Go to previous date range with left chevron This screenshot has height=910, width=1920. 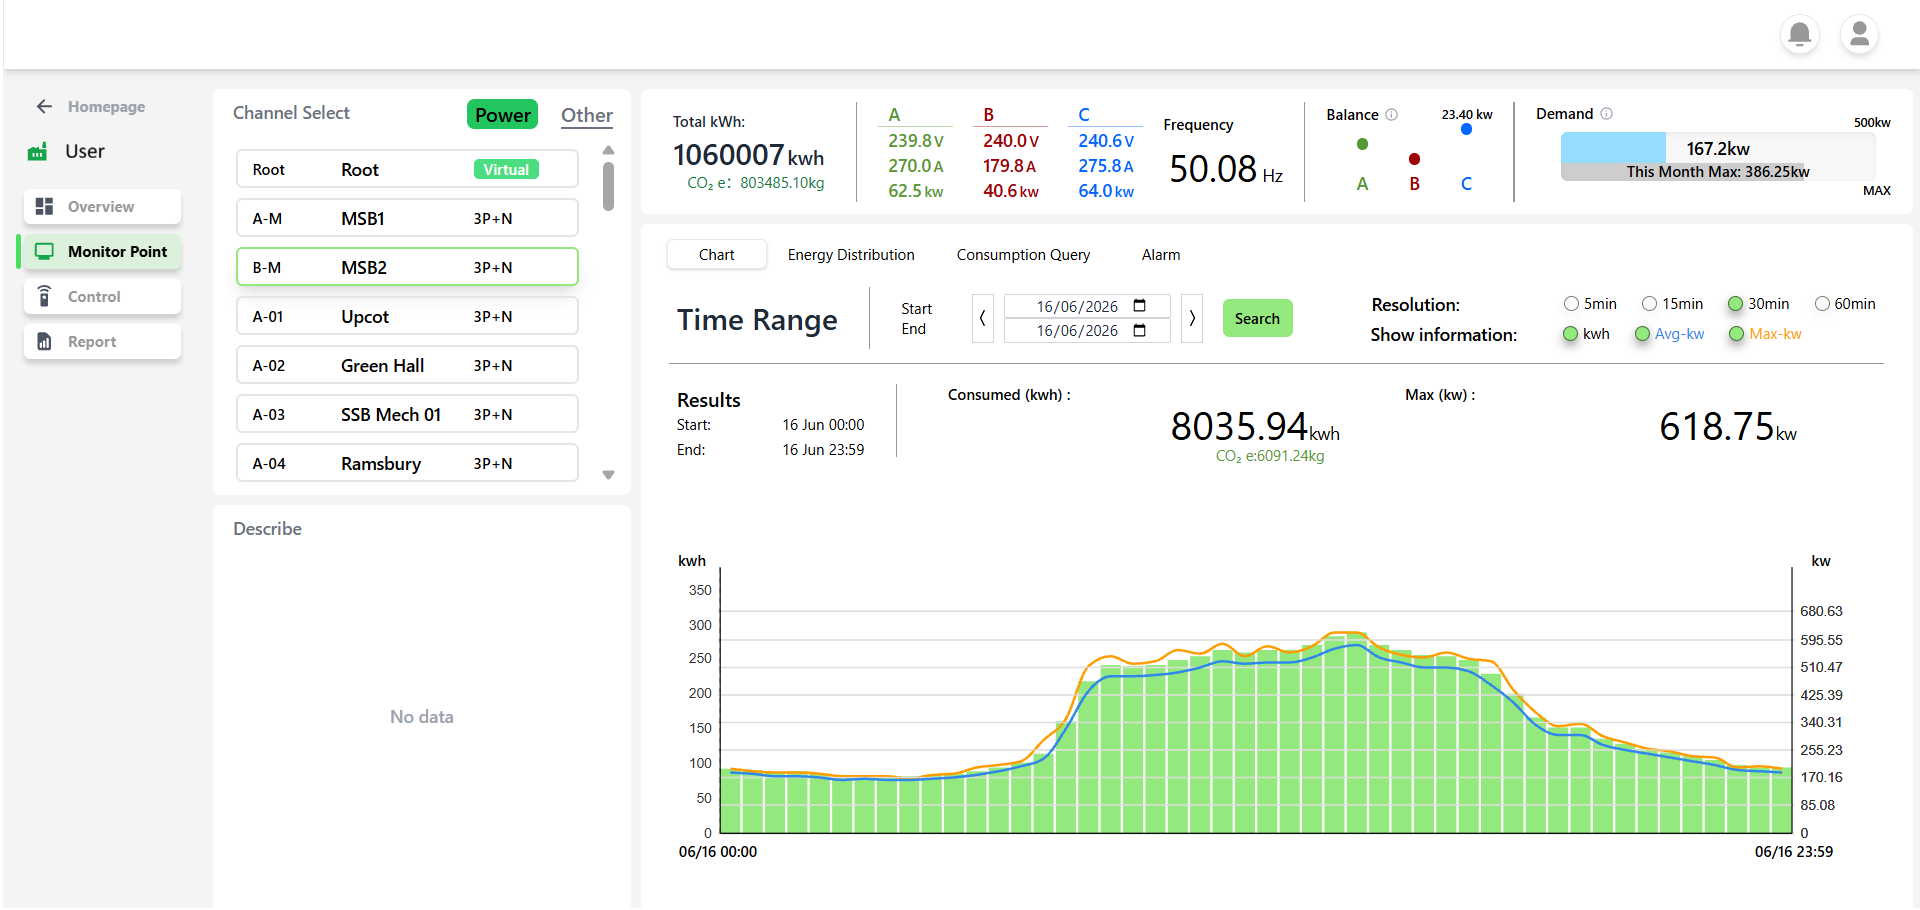[982, 318]
